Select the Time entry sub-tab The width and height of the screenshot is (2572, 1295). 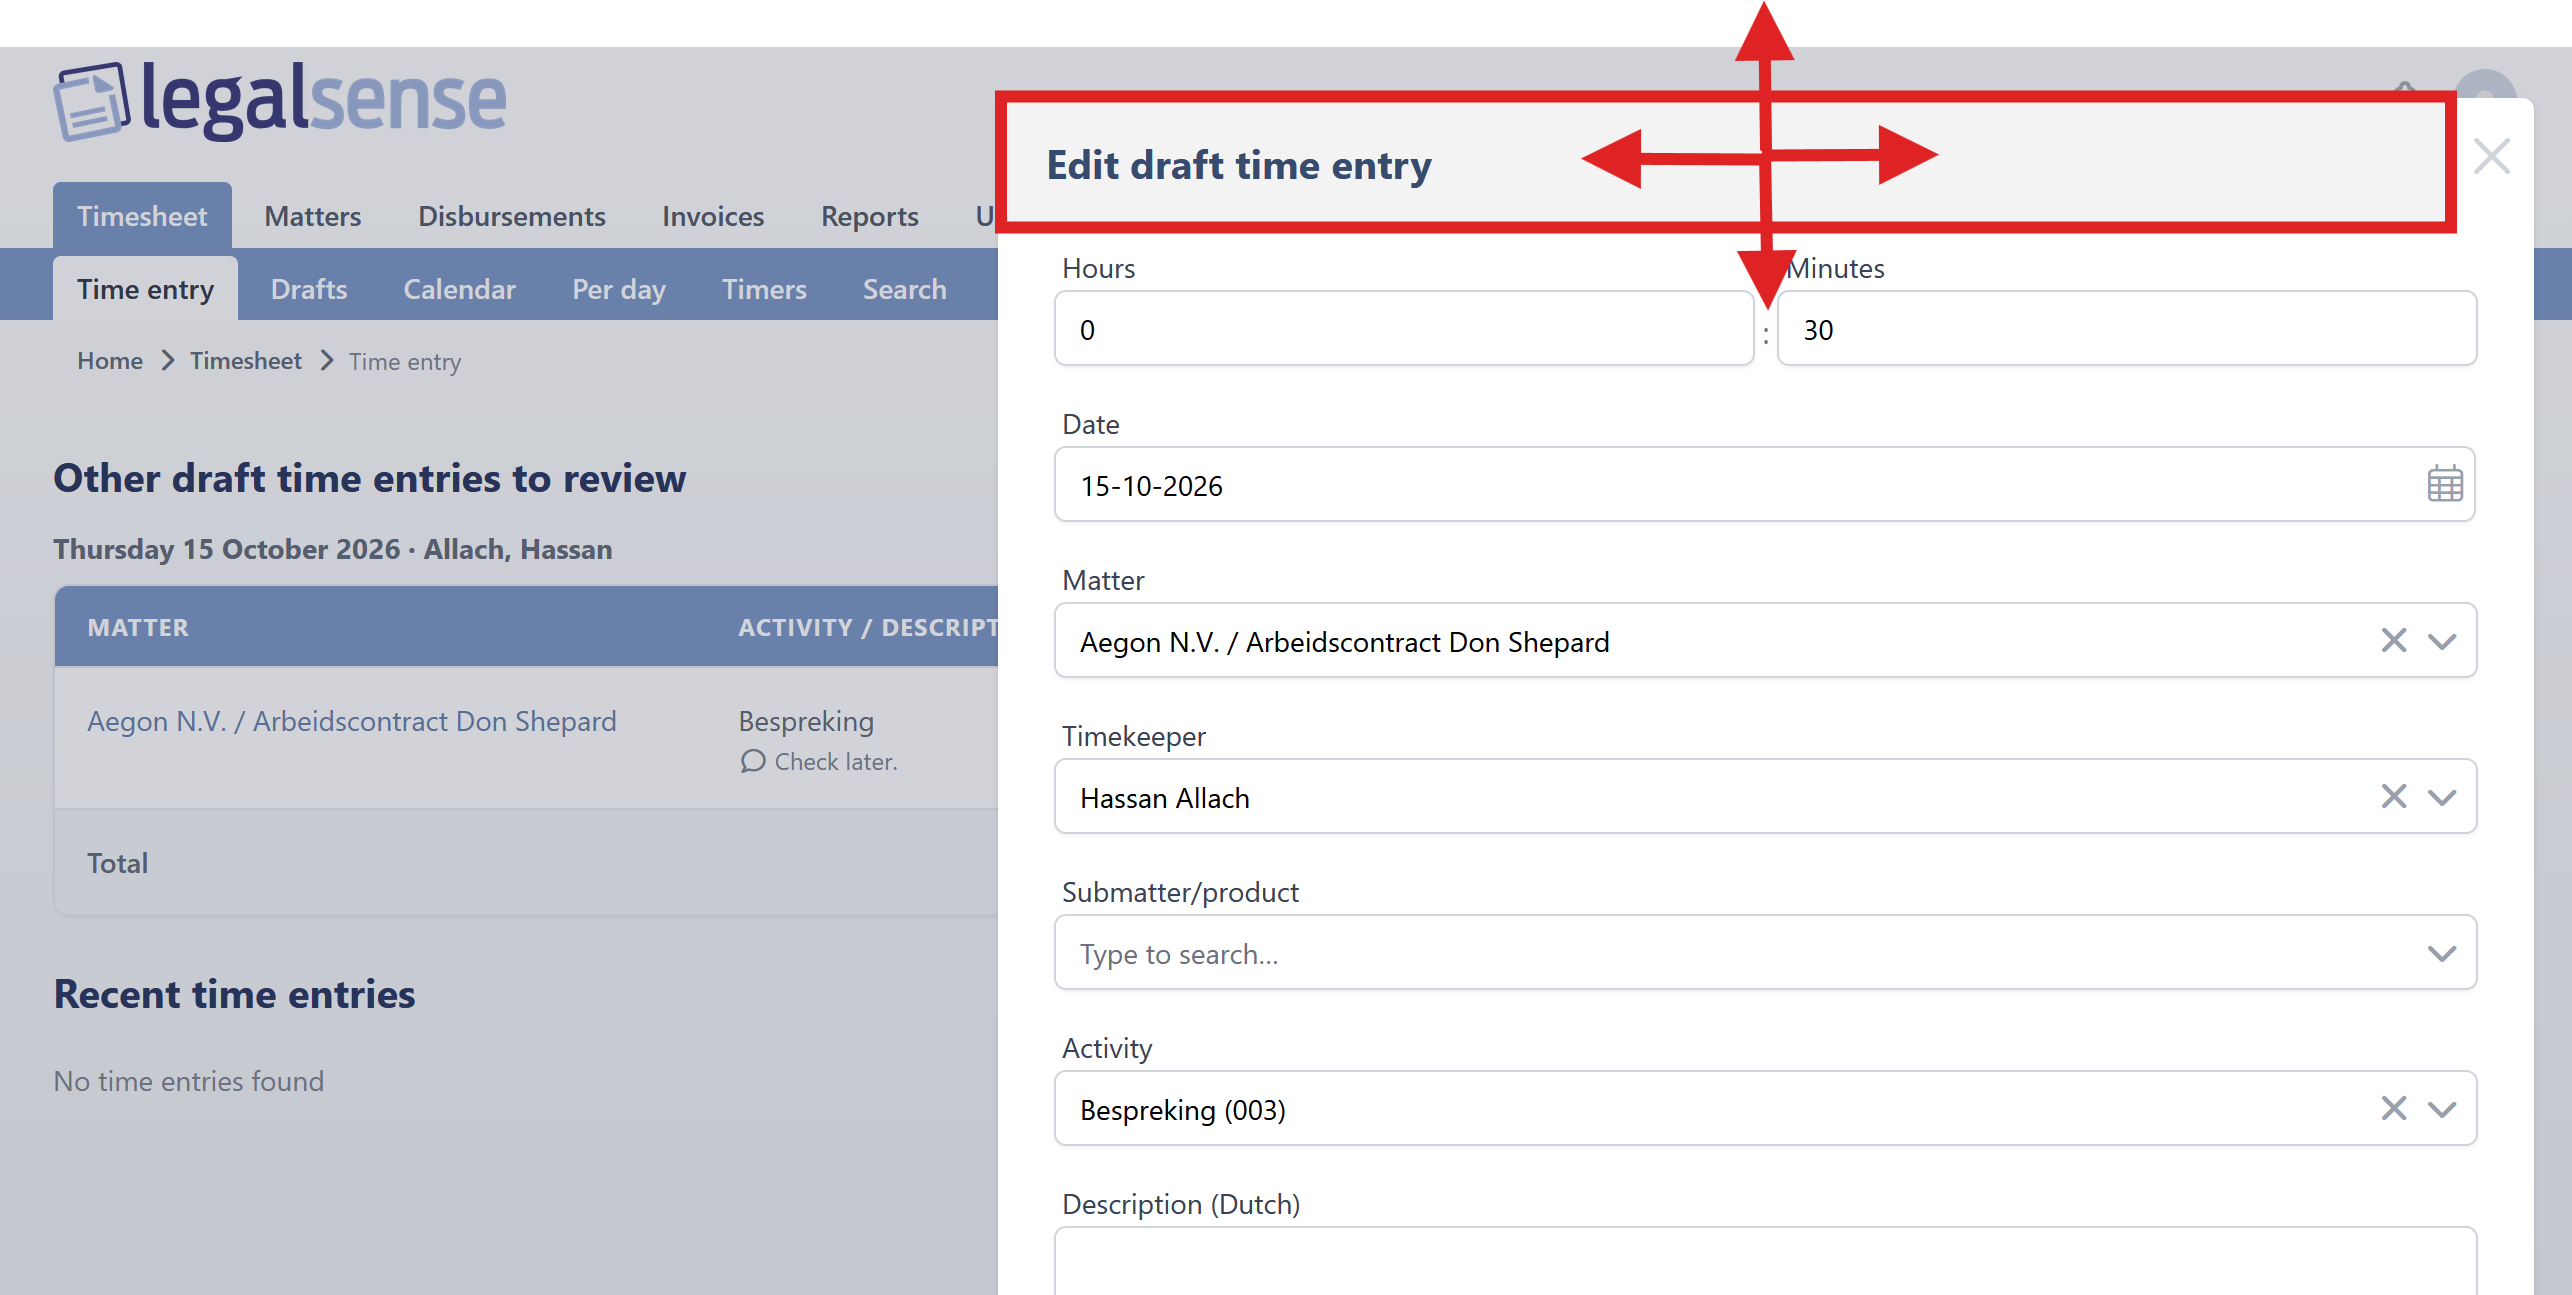point(145,289)
